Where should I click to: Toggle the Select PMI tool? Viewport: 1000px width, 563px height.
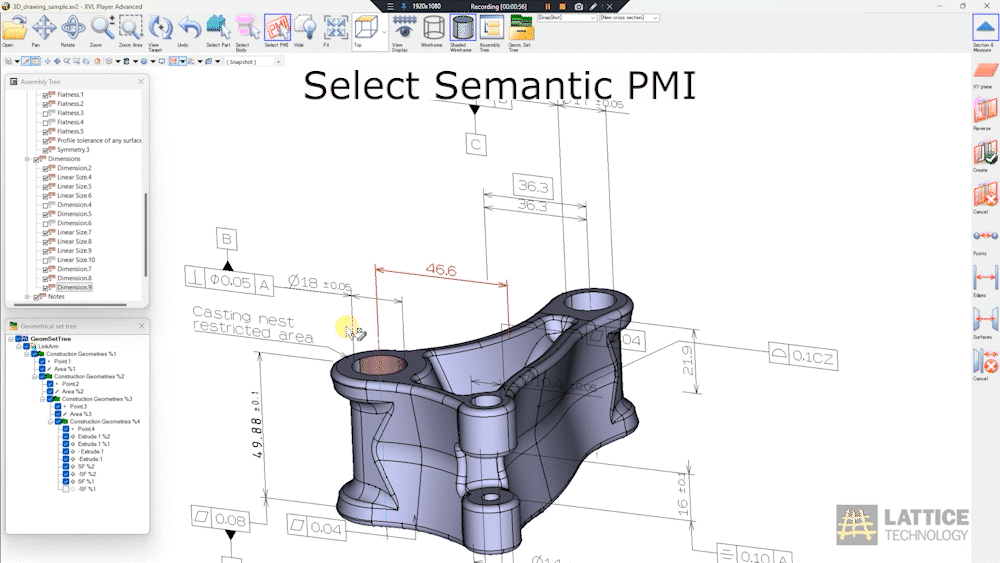click(x=277, y=28)
